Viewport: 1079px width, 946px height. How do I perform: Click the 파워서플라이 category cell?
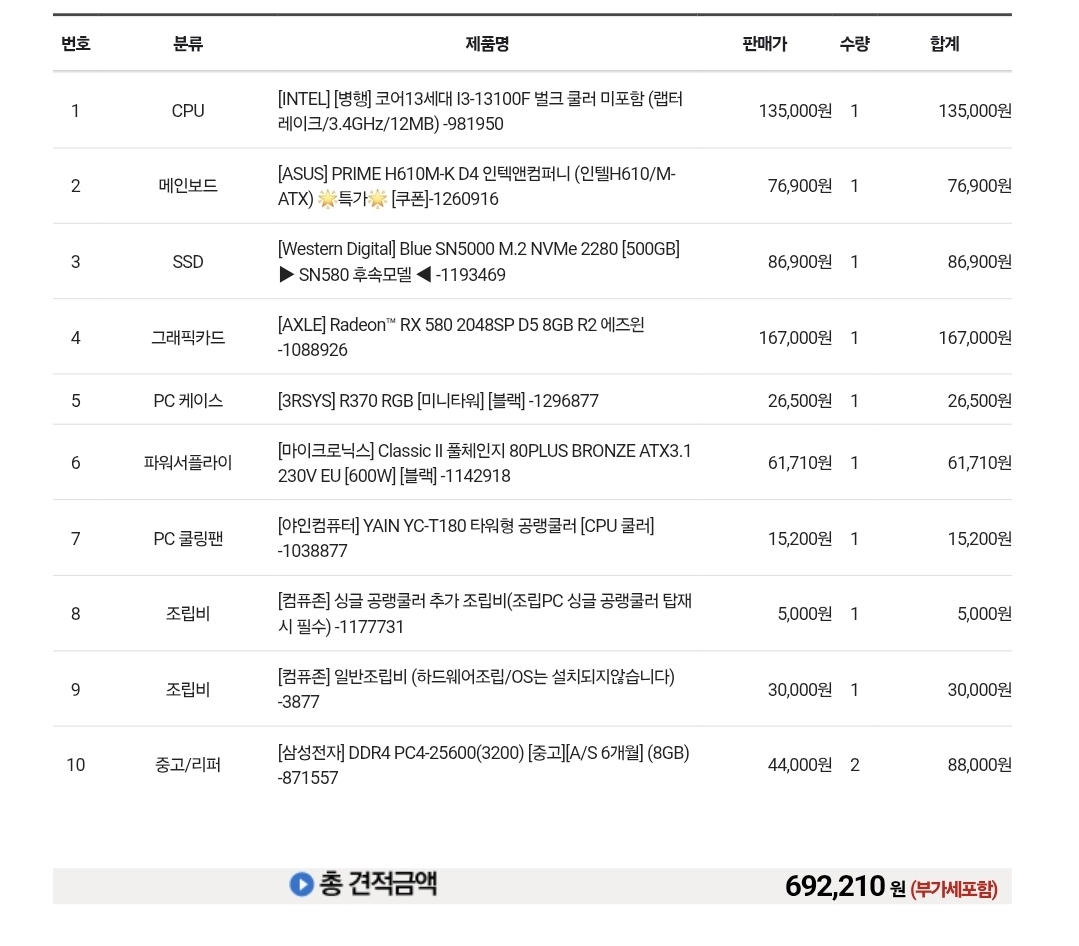click(188, 462)
